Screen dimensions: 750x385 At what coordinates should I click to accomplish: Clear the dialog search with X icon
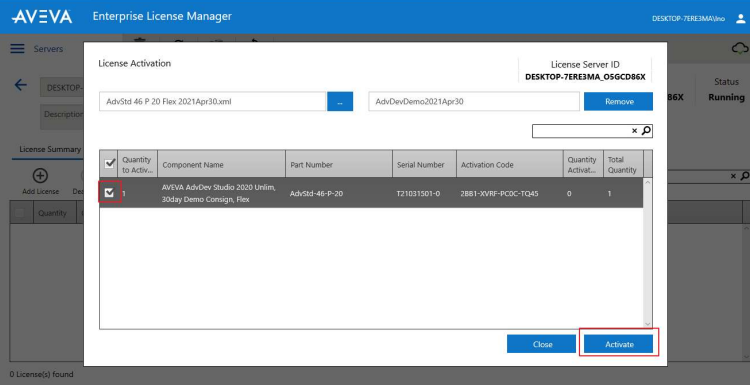635,131
